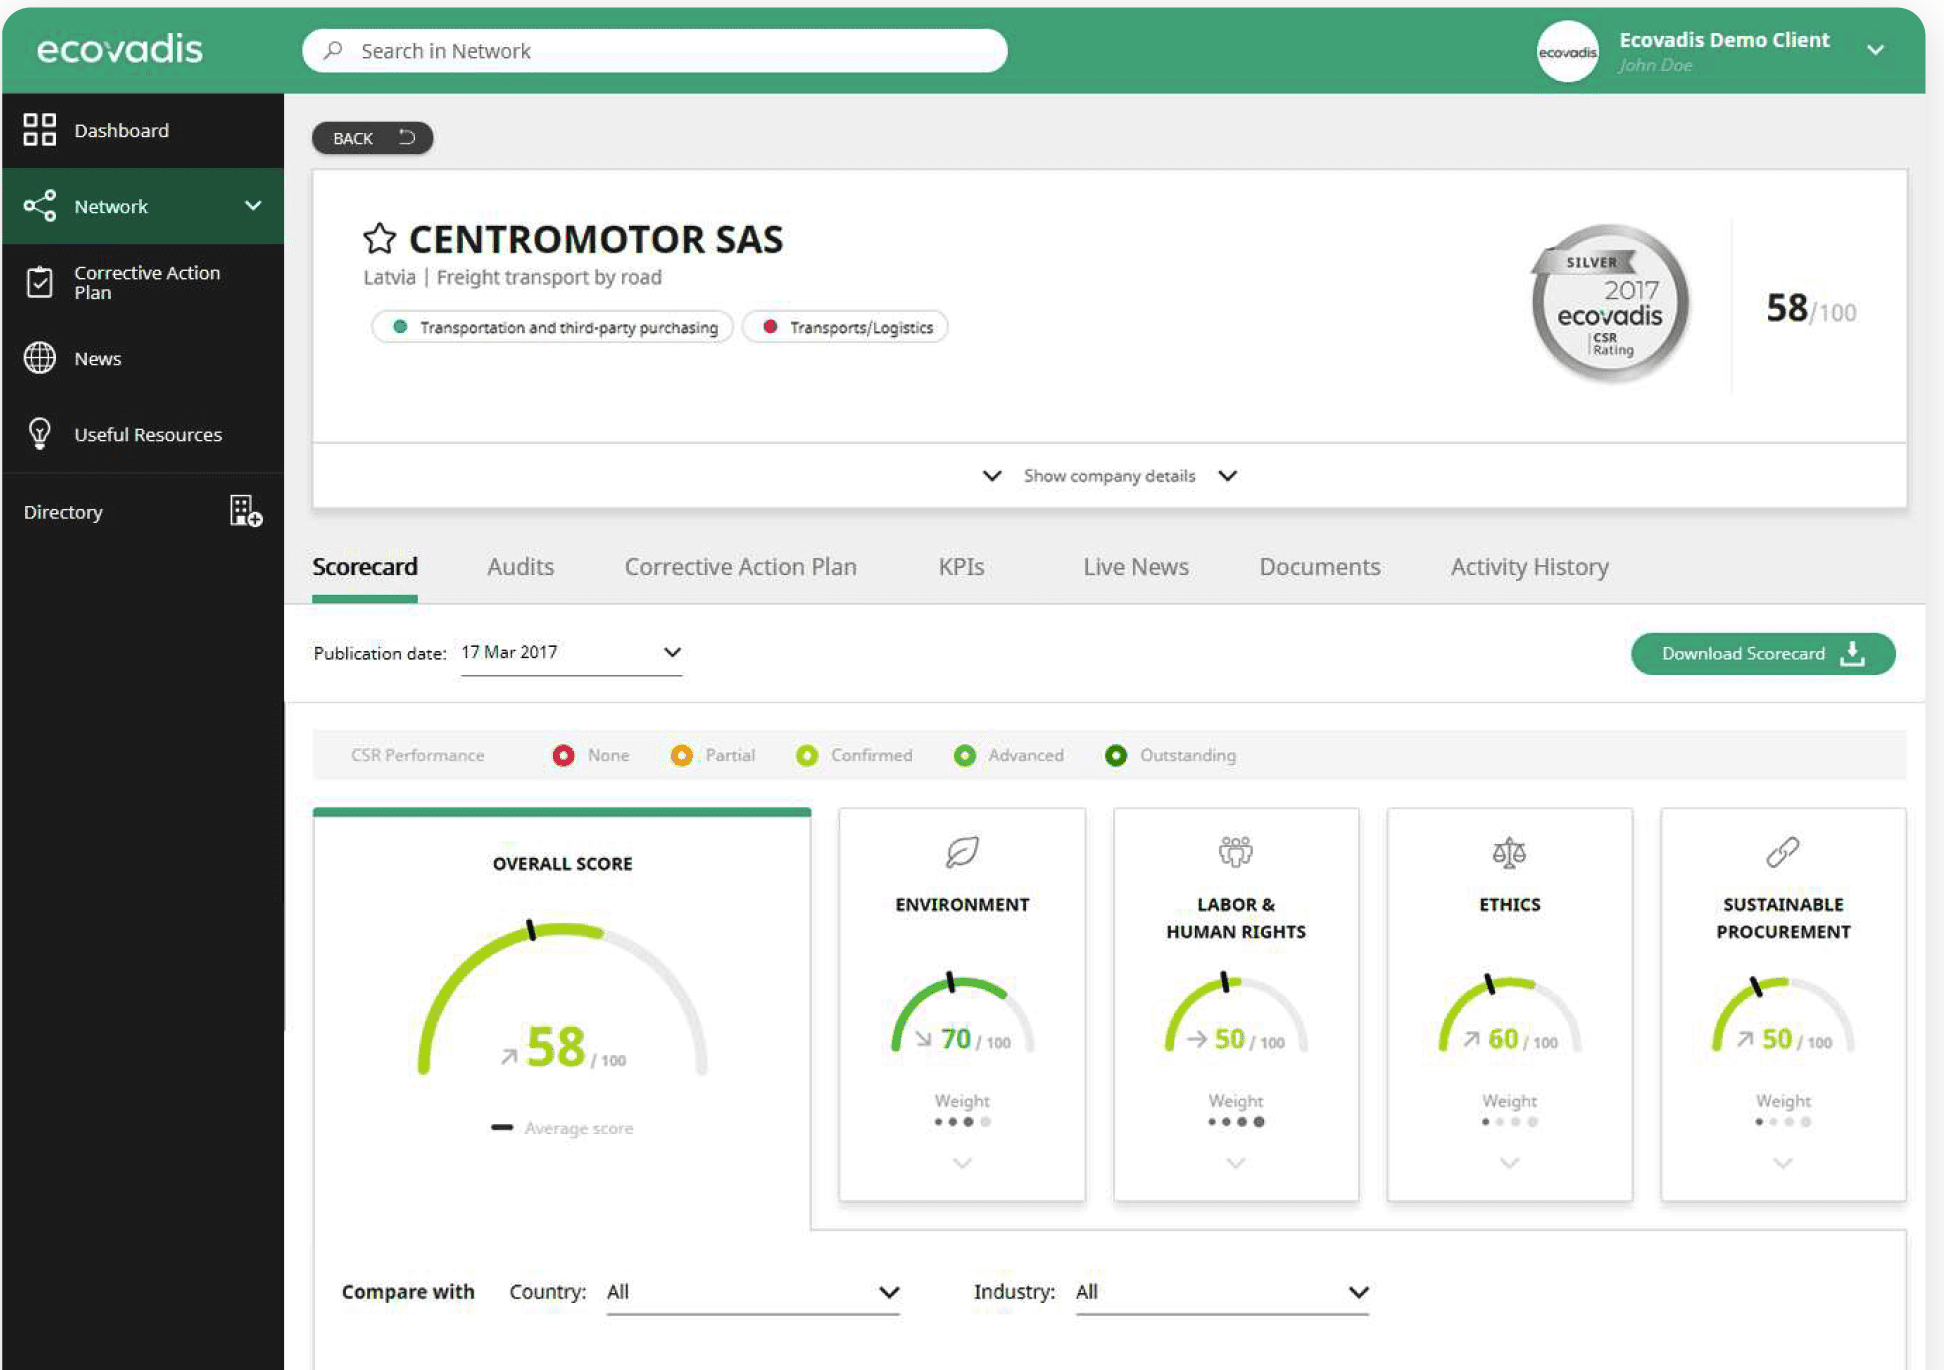Screen dimensions: 1944x1370
Task: Click the Search in Network field
Action: [655, 51]
